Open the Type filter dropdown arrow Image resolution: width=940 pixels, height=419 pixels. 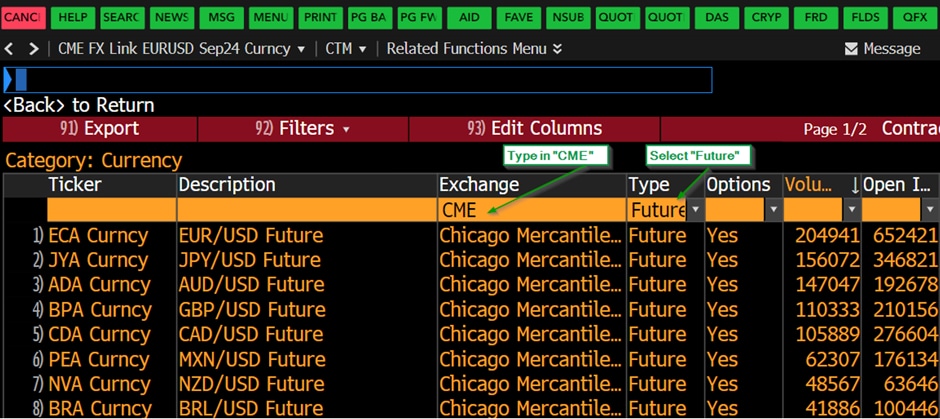coord(696,210)
